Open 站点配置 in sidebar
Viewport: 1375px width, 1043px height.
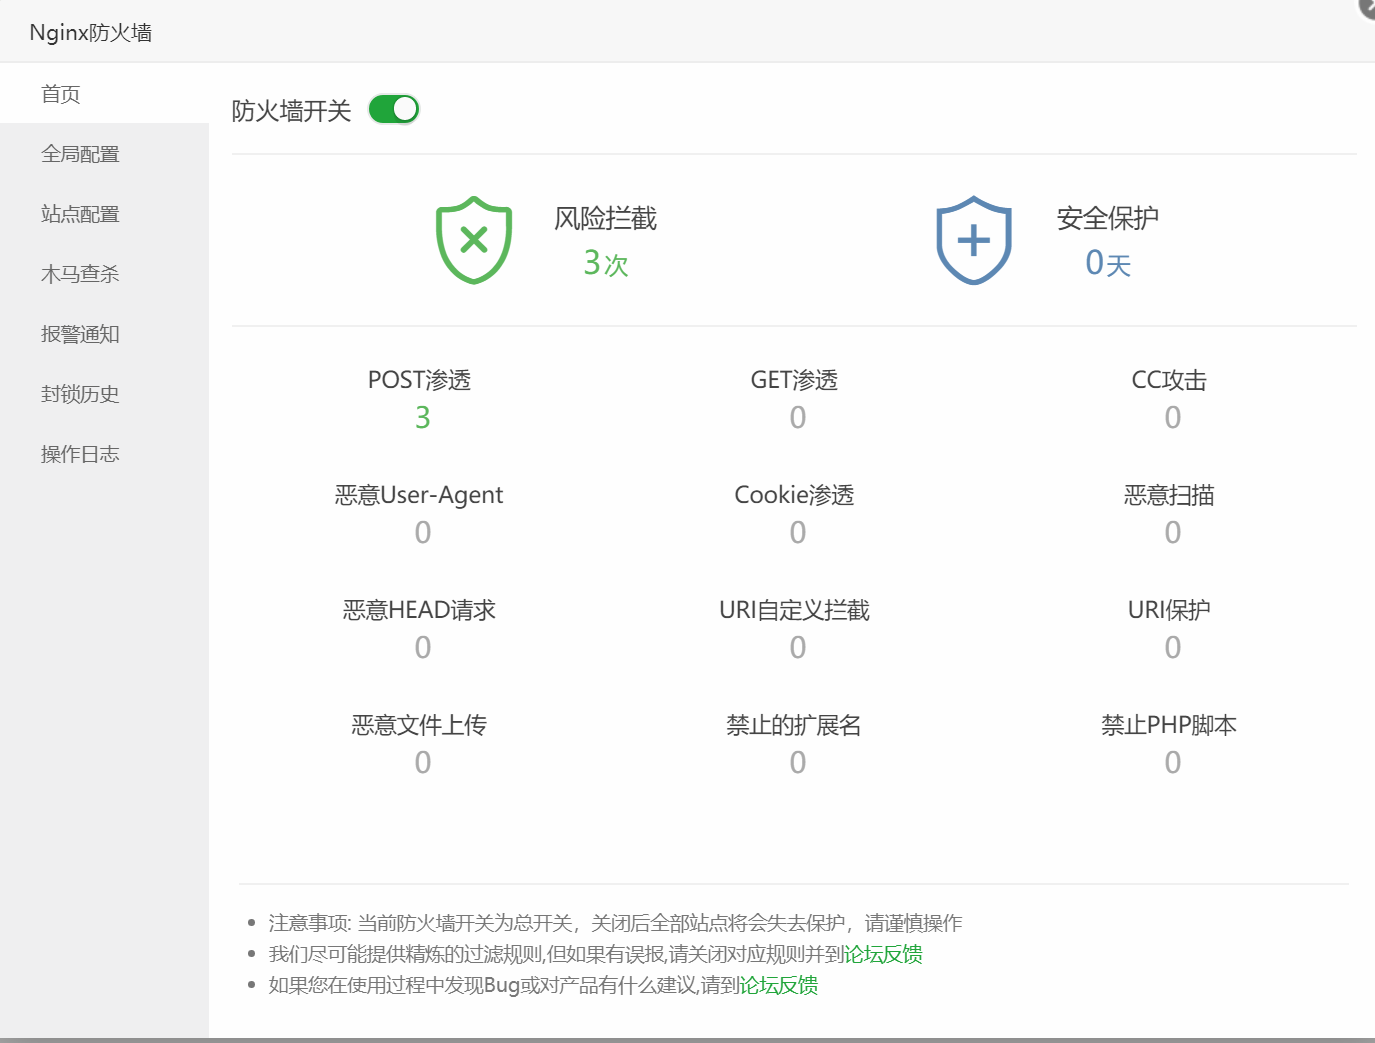(104, 214)
